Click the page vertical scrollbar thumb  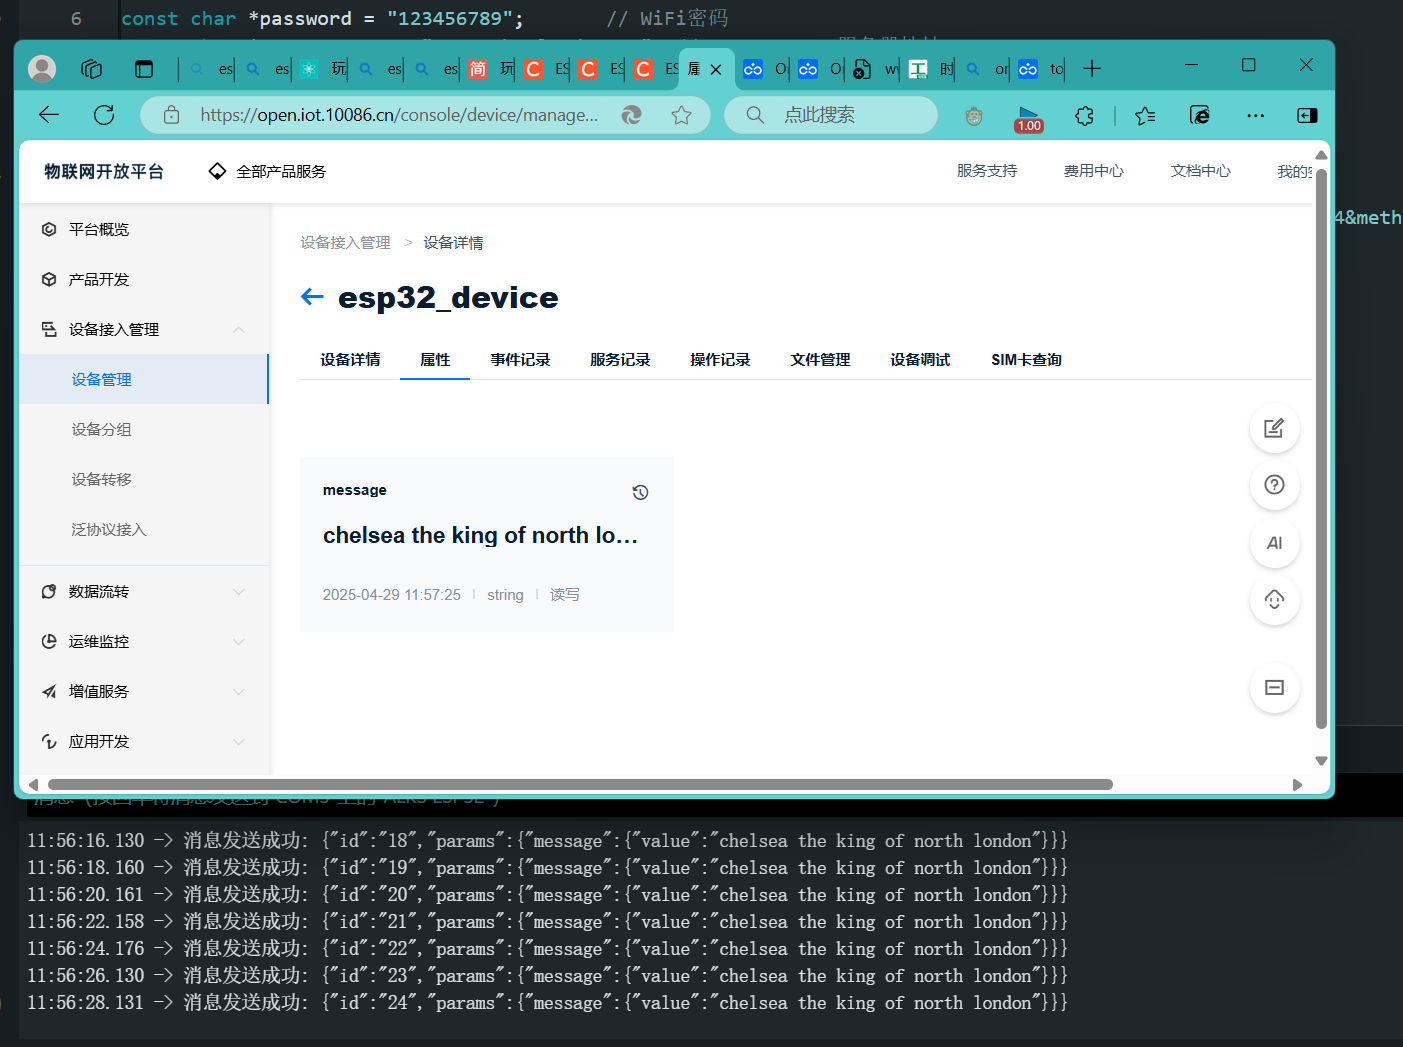pos(1321,449)
